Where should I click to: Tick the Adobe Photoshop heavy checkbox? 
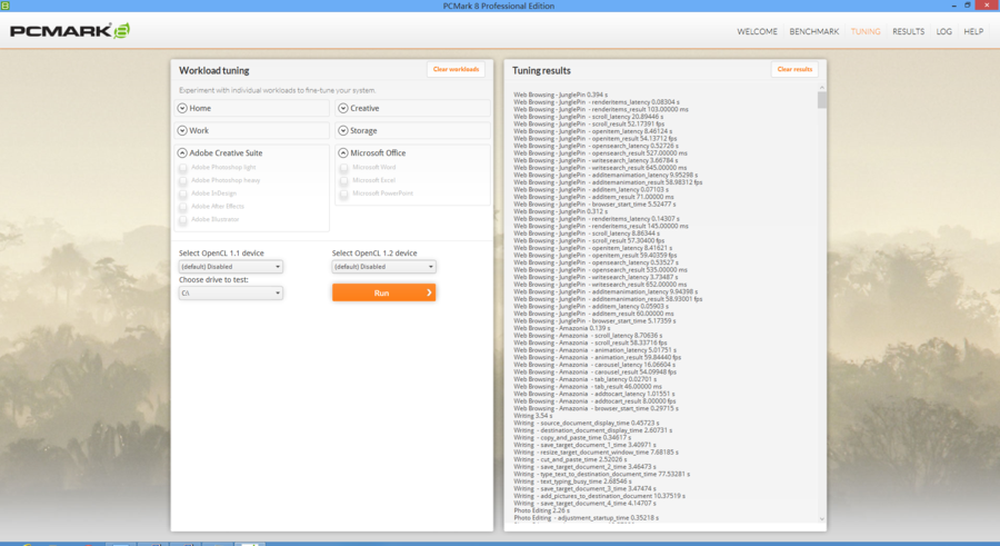click(183, 181)
